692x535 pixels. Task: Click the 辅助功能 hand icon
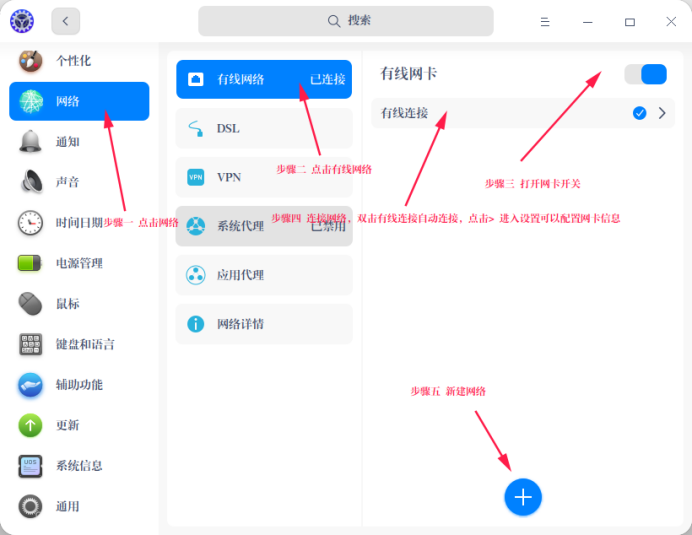[30, 385]
